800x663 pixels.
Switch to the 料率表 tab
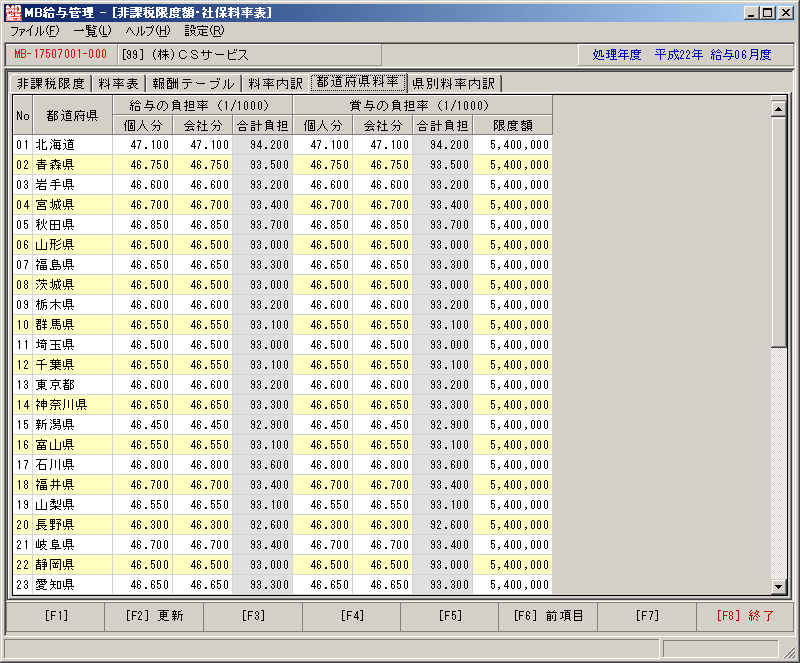pyautogui.click(x=118, y=83)
